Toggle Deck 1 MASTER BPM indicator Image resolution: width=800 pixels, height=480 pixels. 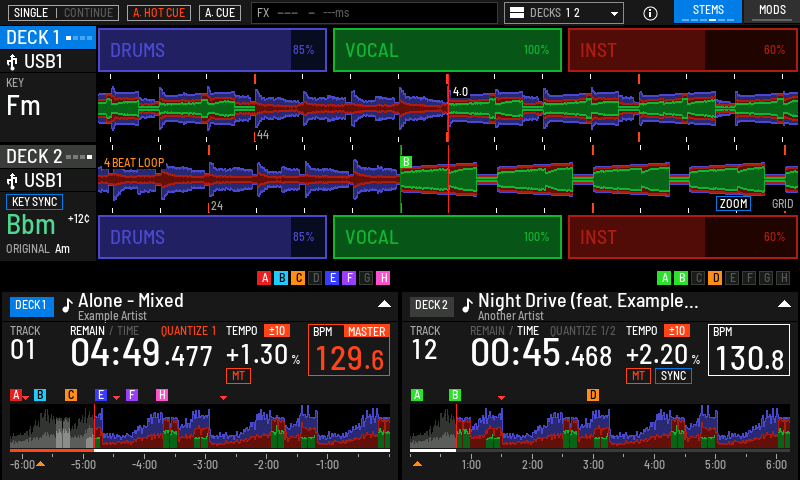pyautogui.click(x=366, y=332)
